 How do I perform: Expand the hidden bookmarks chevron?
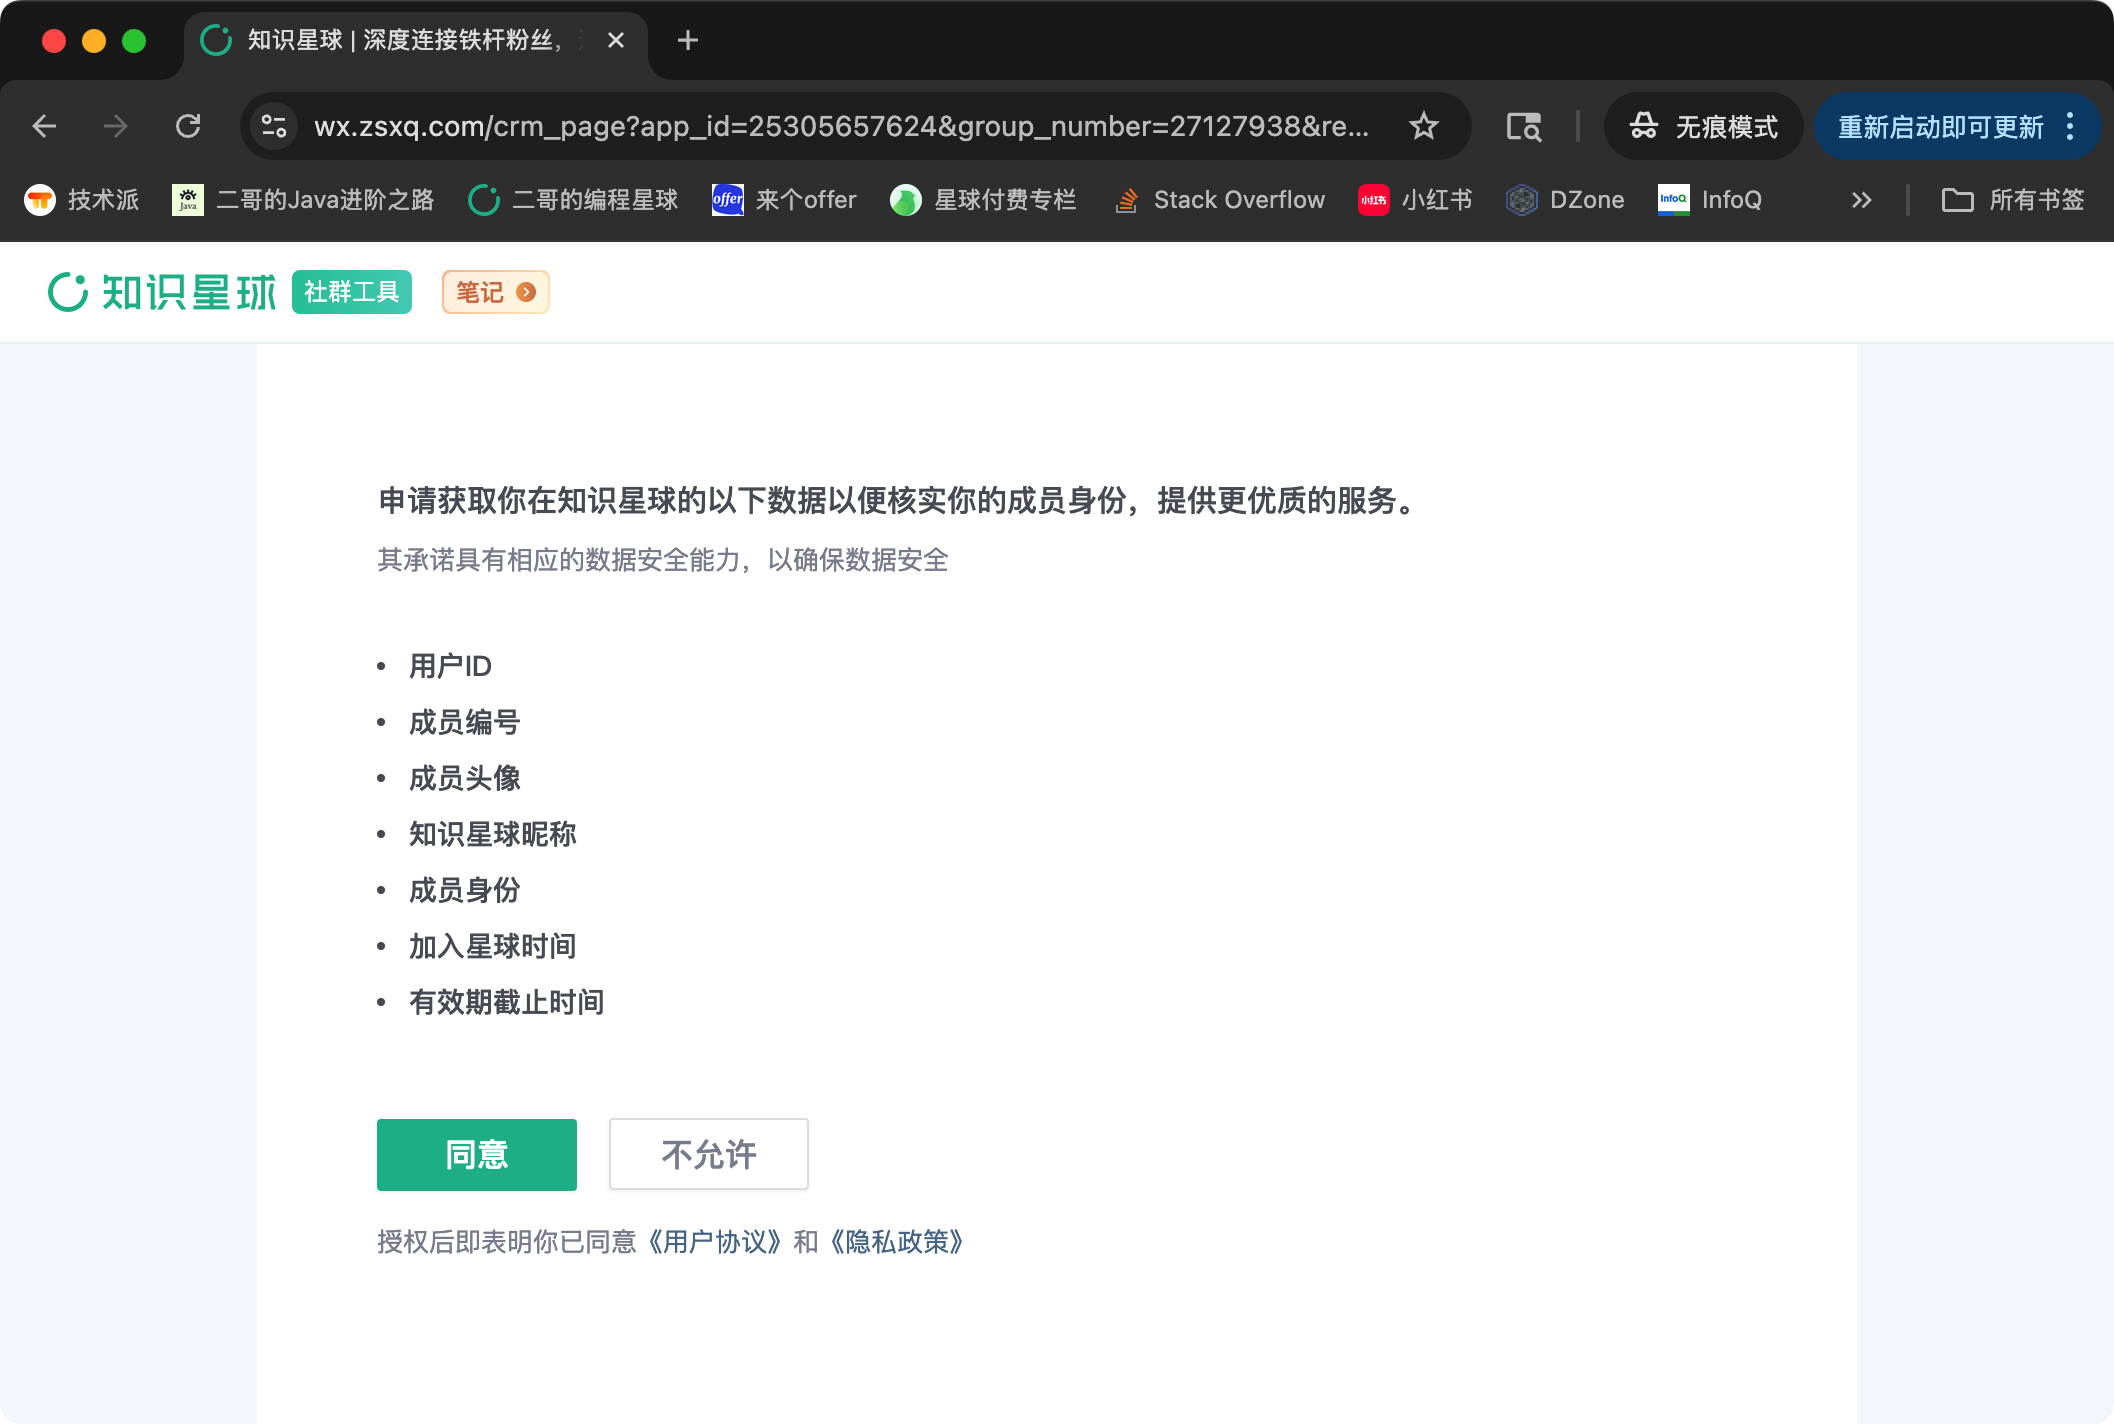1861,199
